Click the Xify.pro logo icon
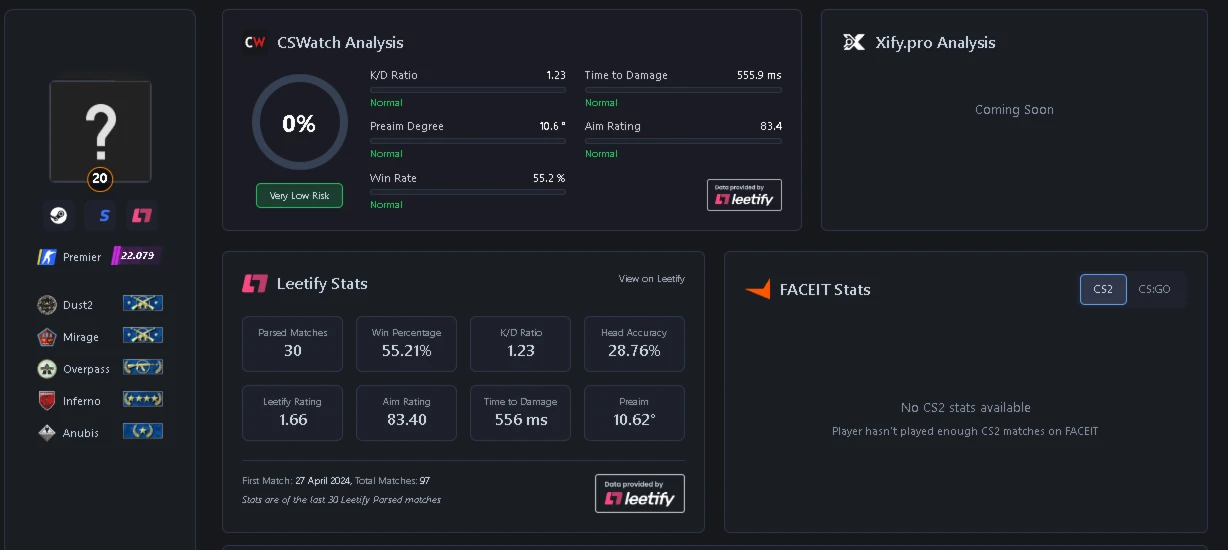 (854, 42)
